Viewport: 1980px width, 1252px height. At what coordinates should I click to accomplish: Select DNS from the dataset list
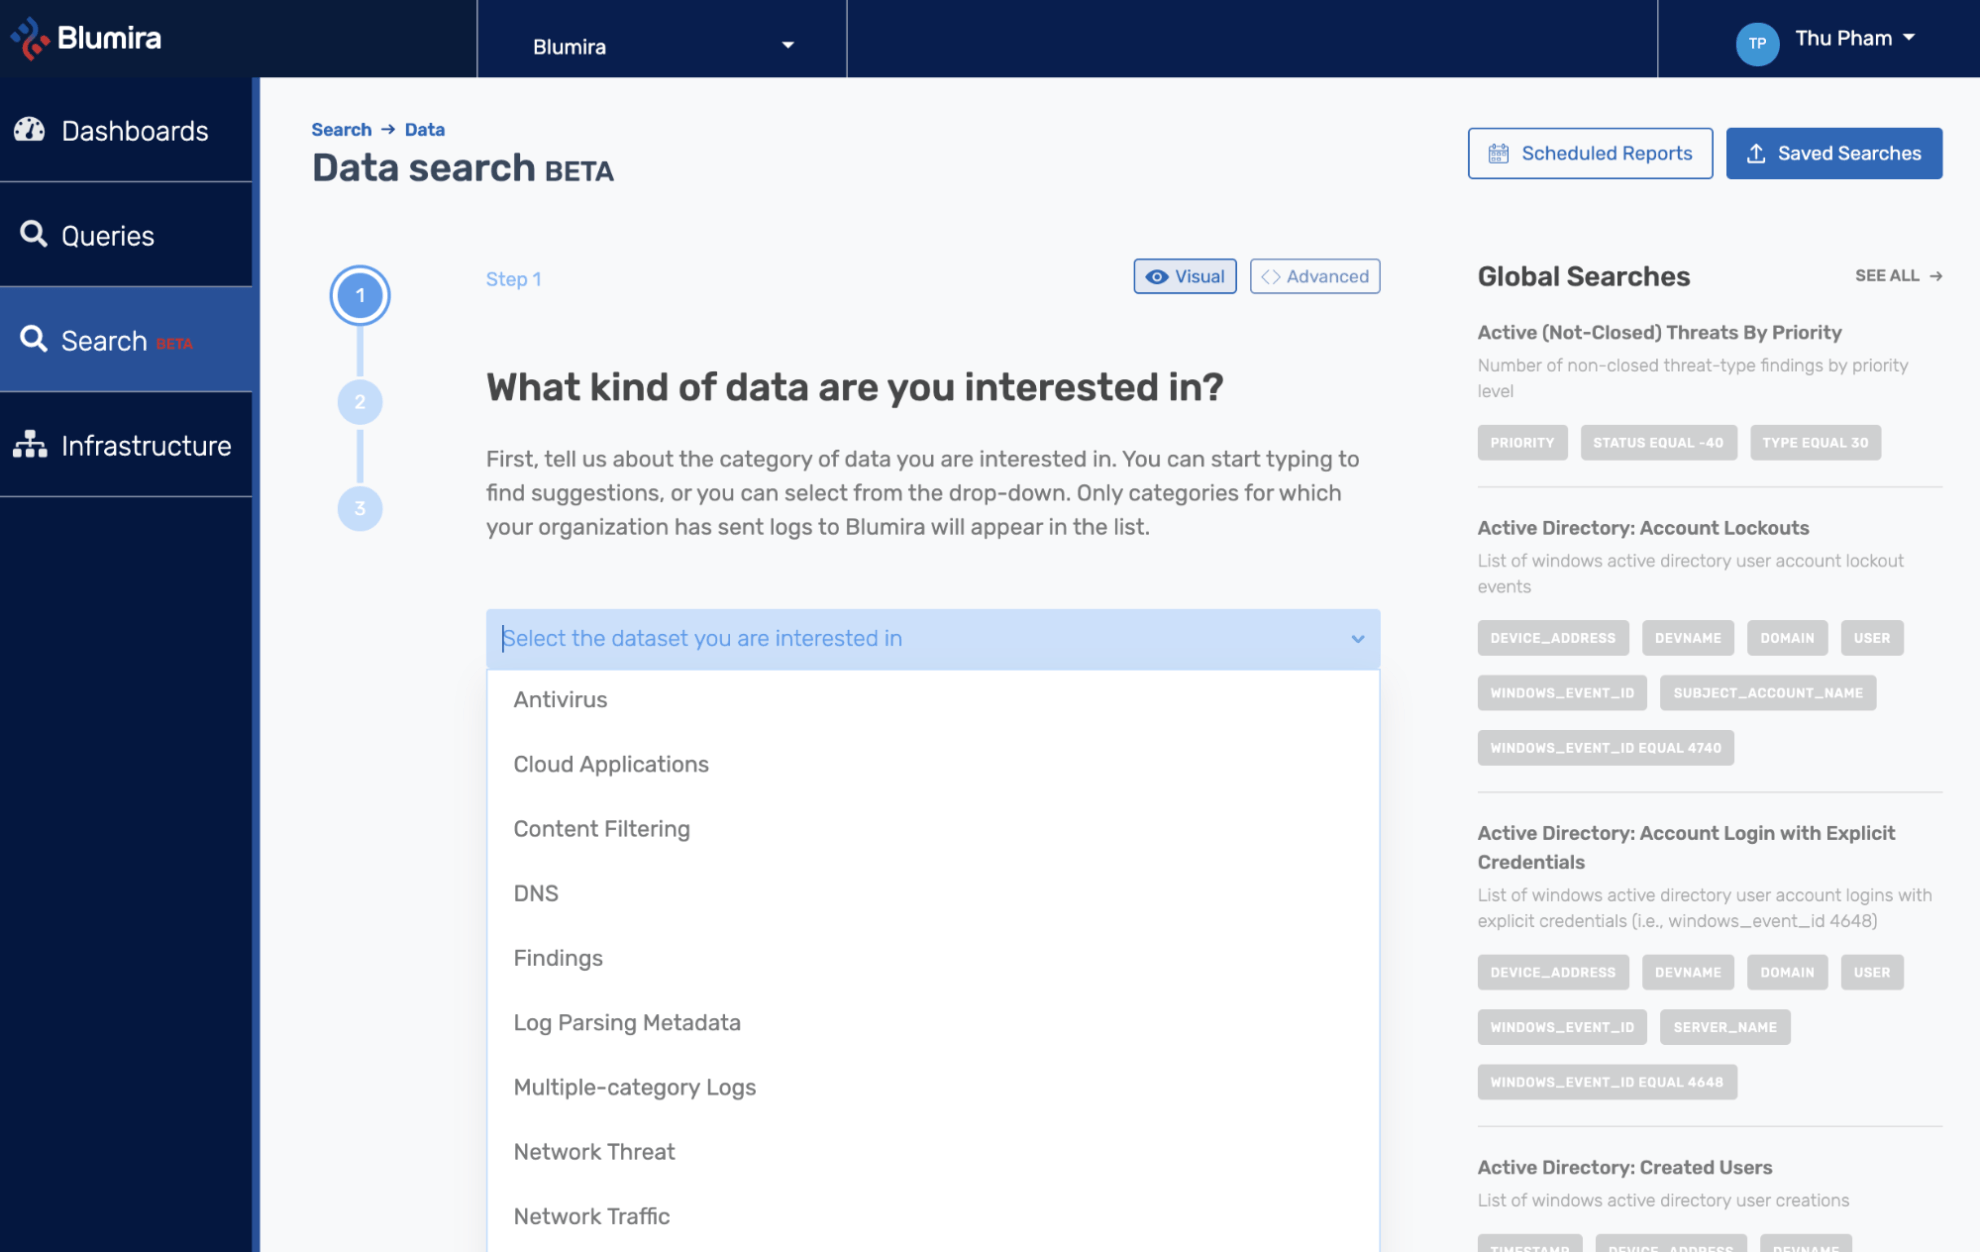536,893
